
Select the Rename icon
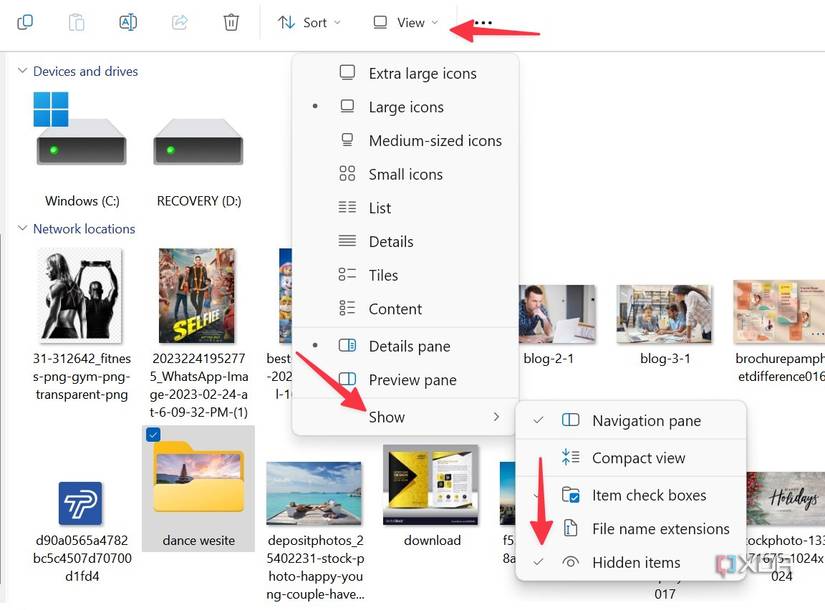[128, 22]
